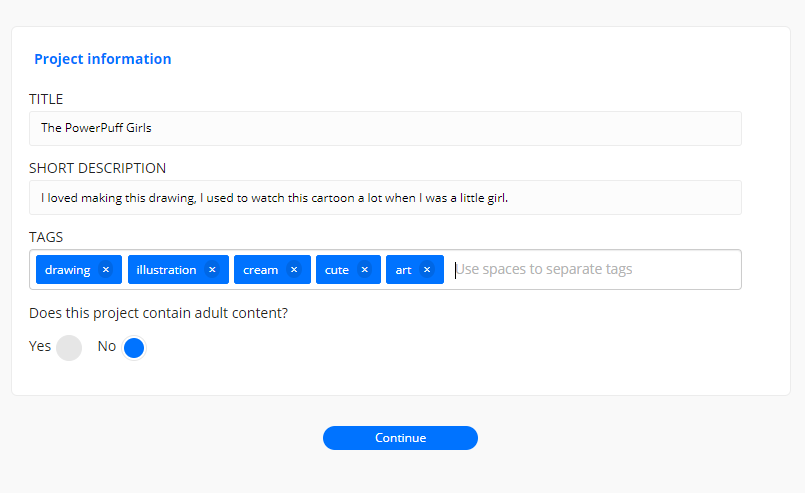This screenshot has width=805, height=493.
Task: Focus the Short Description field
Action: click(385, 198)
